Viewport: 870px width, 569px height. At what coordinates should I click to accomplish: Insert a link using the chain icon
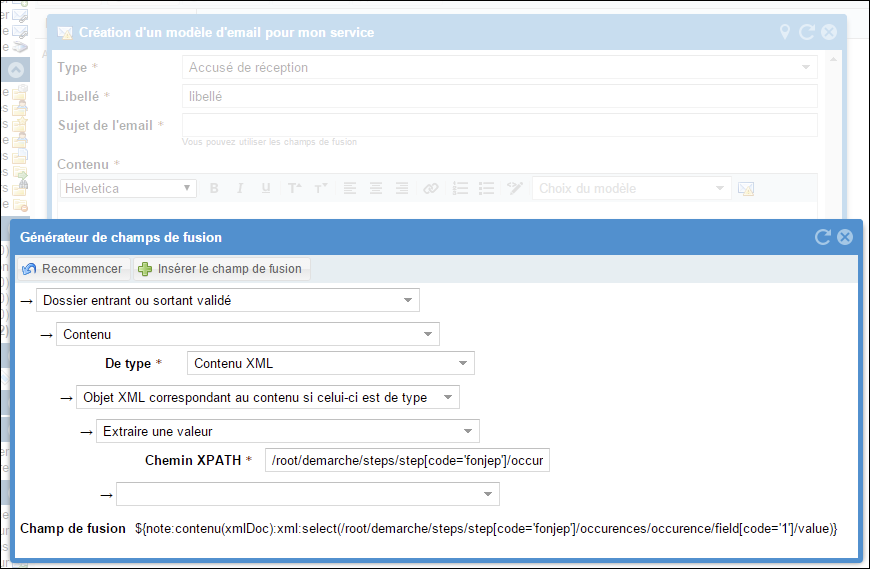tap(430, 188)
